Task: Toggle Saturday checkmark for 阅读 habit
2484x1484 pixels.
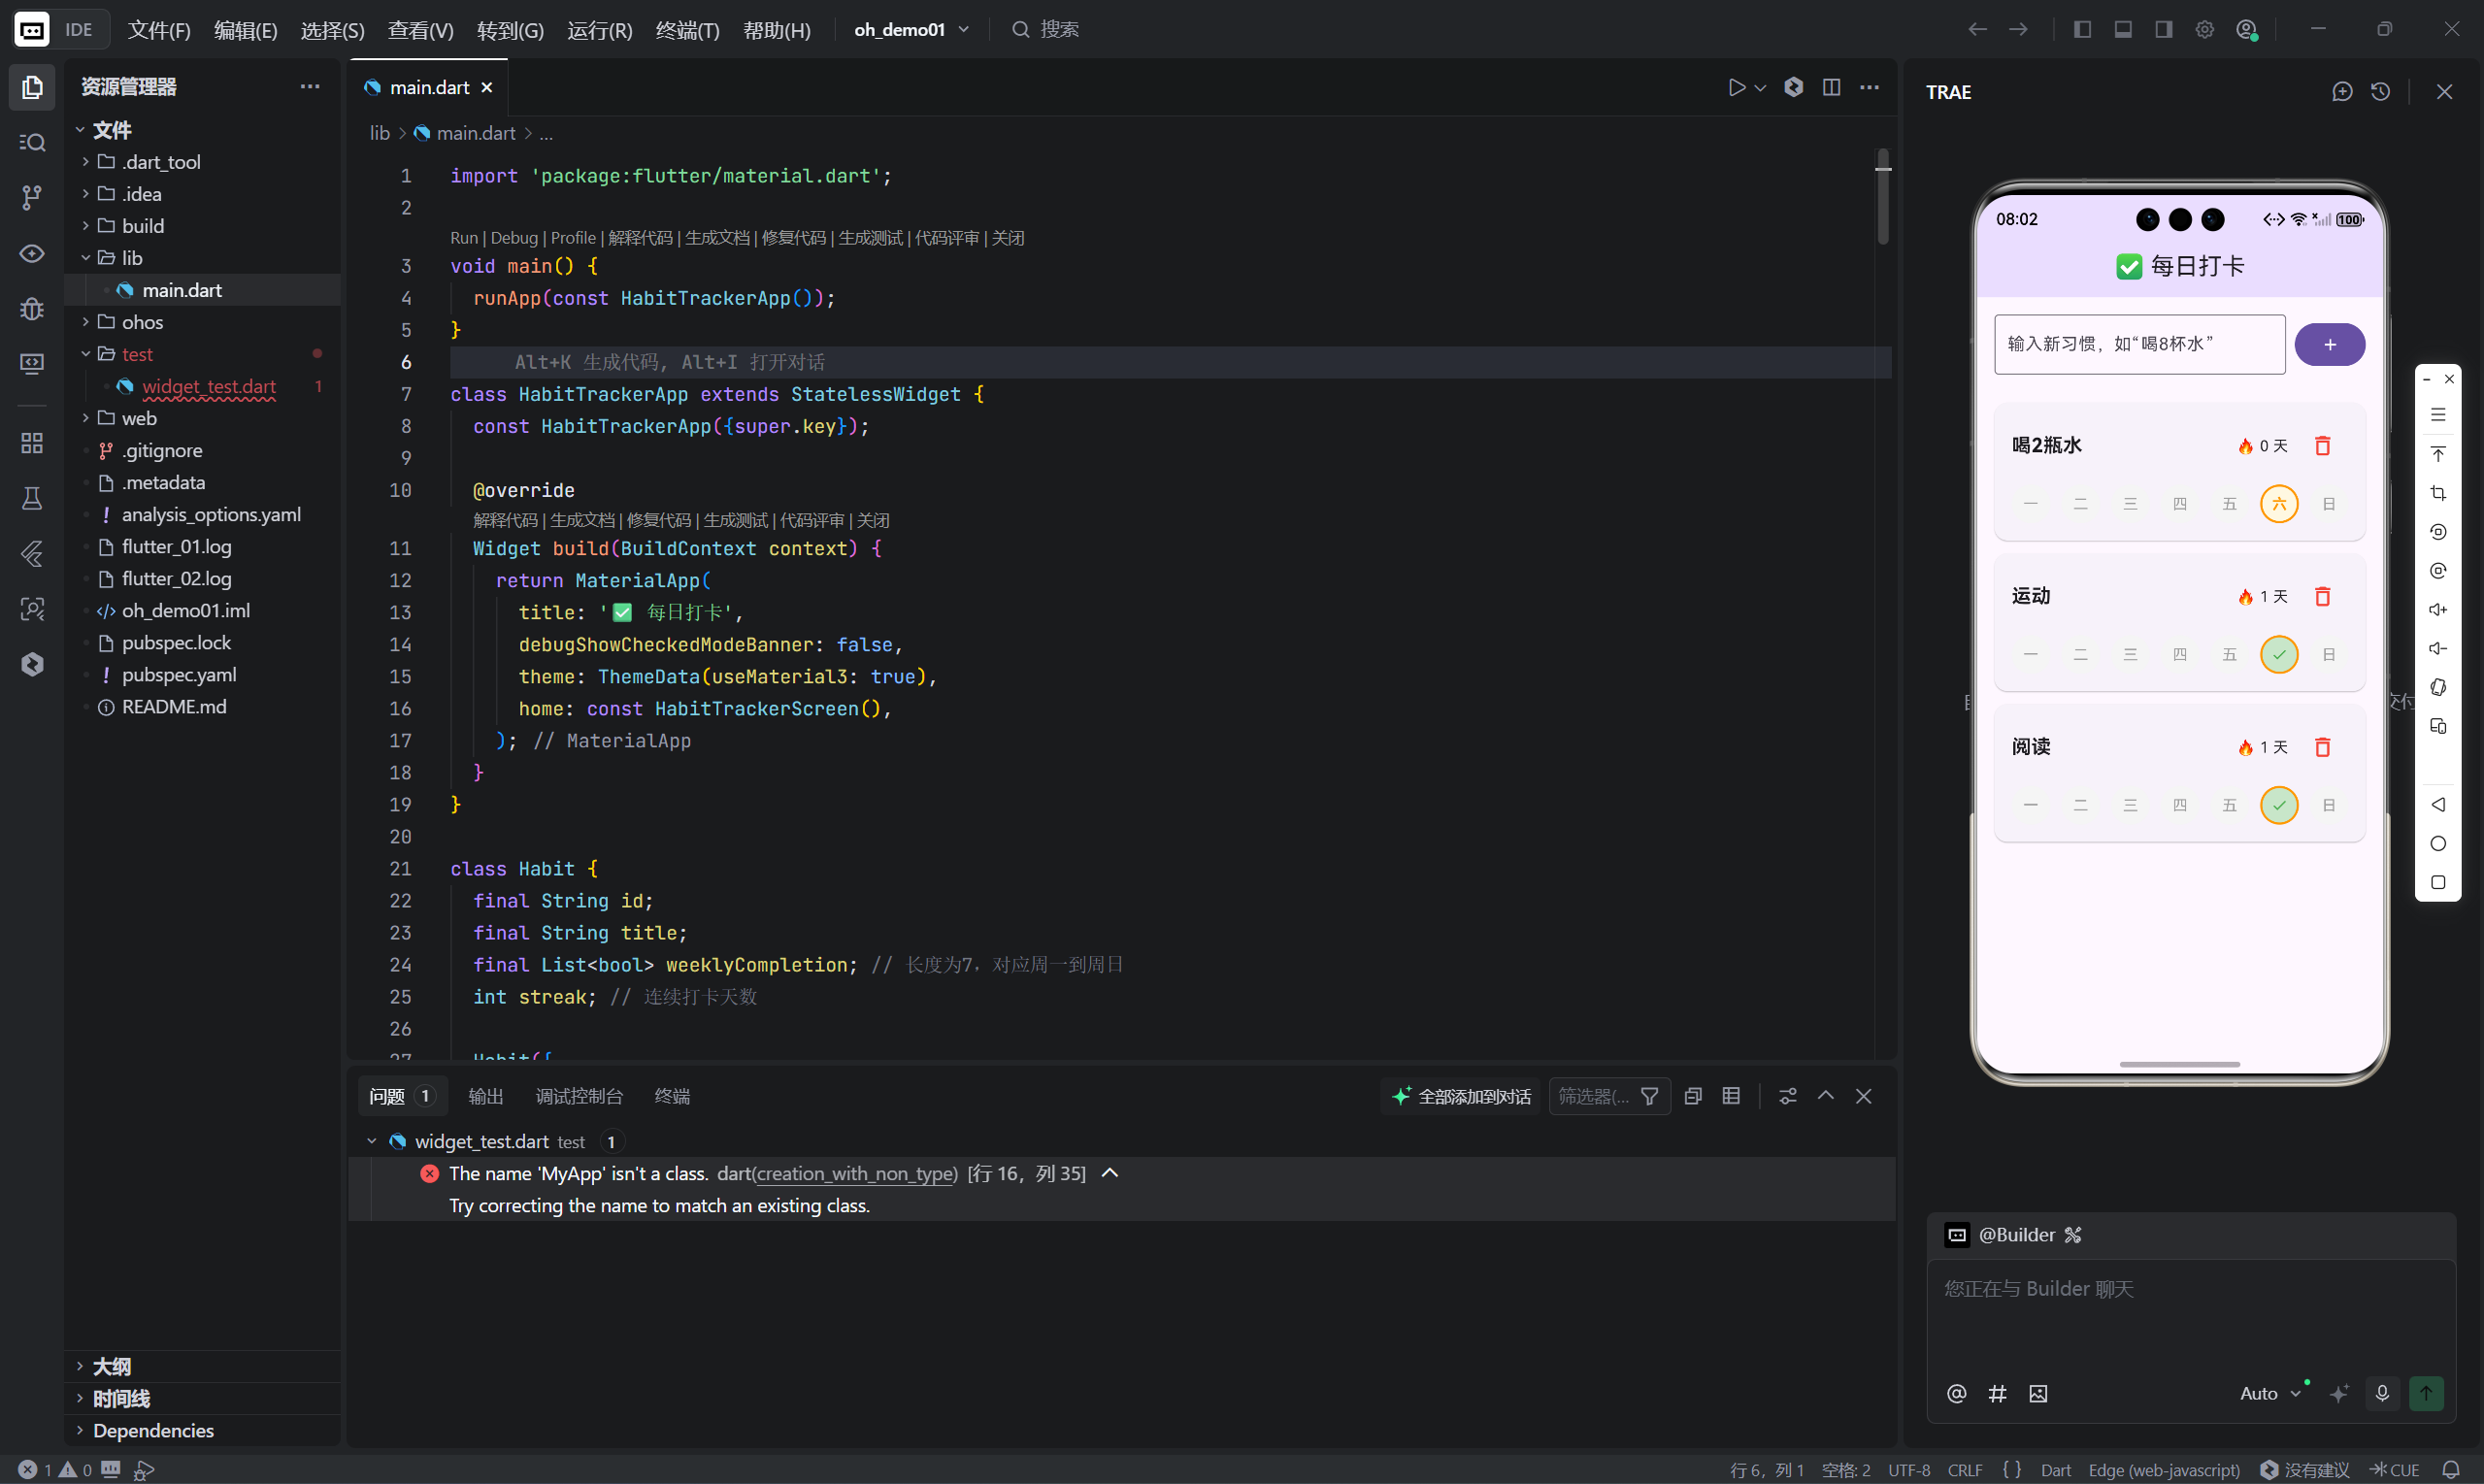Action: click(2278, 805)
